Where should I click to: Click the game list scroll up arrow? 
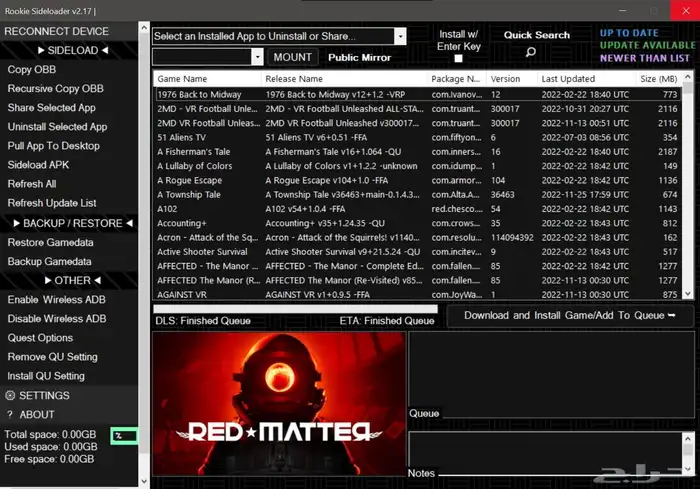[688, 77]
